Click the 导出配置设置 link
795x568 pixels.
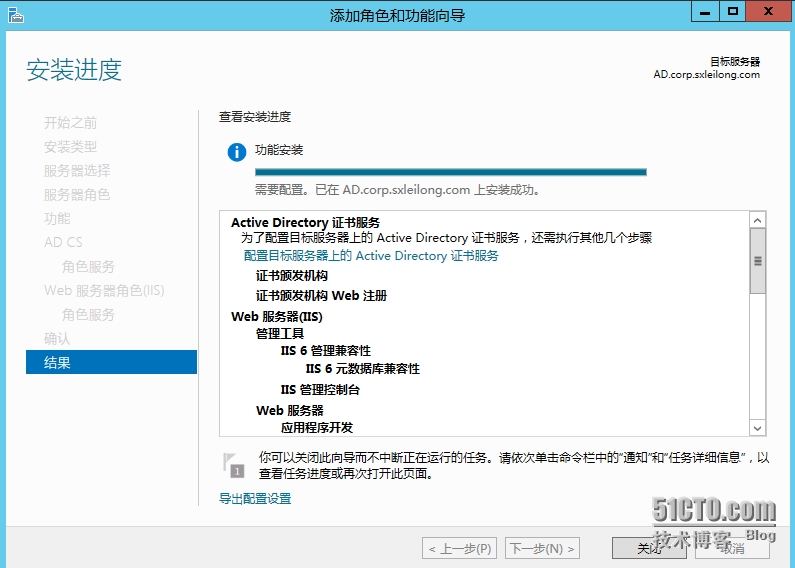(255, 499)
